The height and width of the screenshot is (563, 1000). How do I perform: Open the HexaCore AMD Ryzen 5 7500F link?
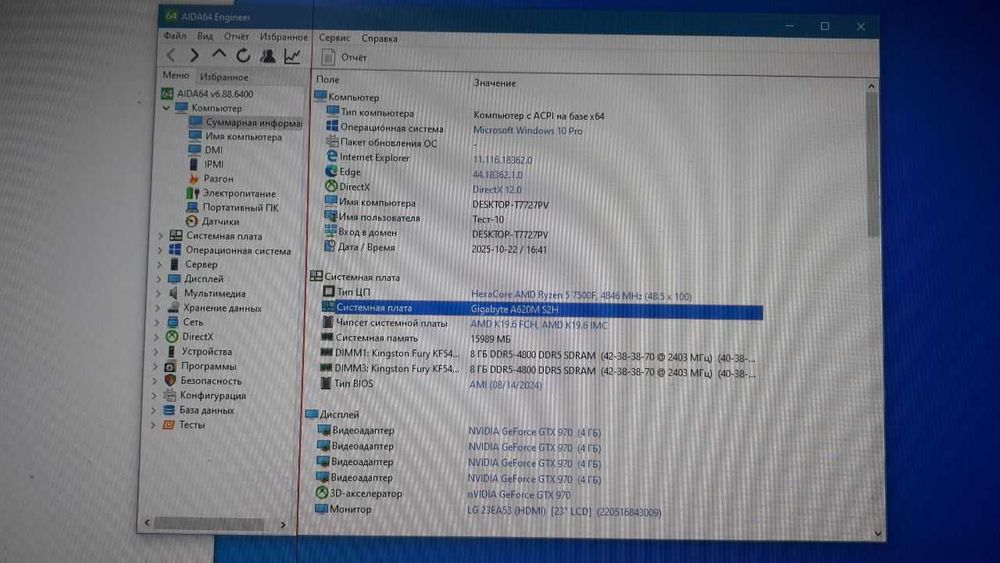click(x=581, y=295)
